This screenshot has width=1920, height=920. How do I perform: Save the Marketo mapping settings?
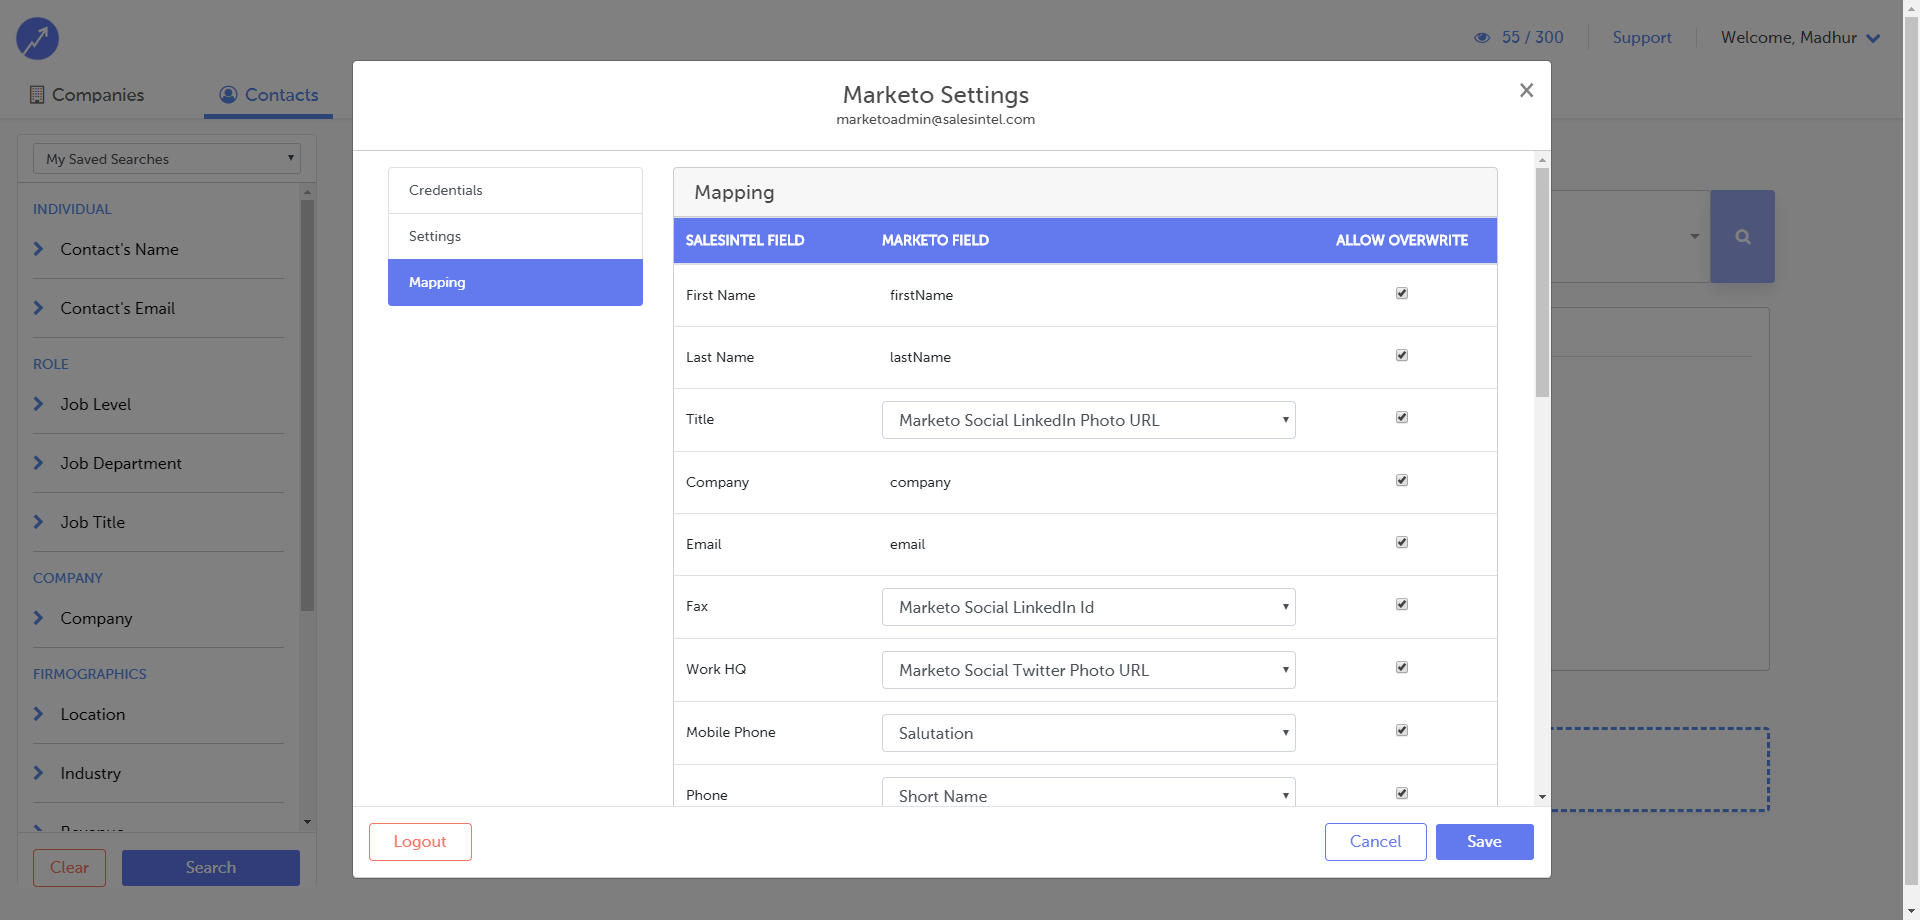(1484, 842)
